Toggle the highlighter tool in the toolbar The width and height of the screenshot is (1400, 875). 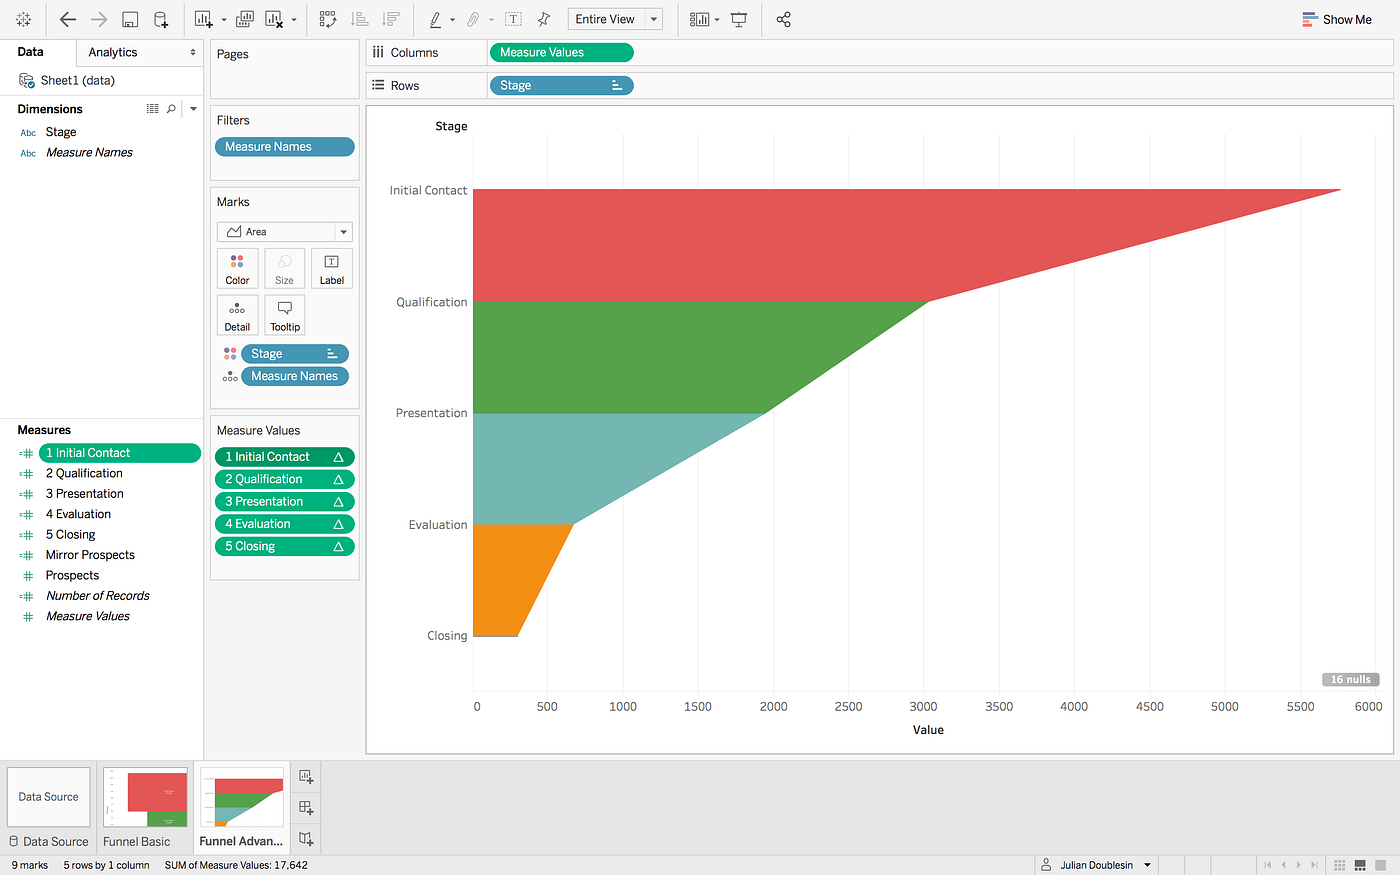pyautogui.click(x=437, y=18)
